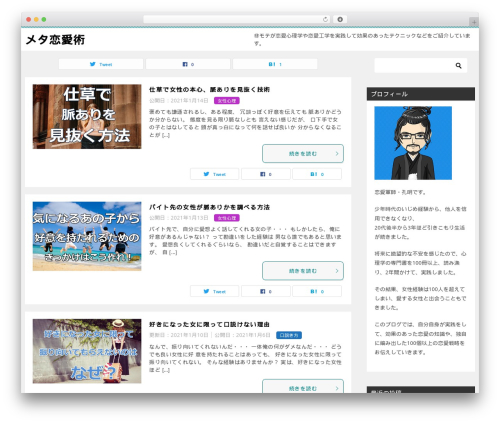The image size is (500, 423).
Task: Click the round icon right of the address bar
Action: pos(340,19)
